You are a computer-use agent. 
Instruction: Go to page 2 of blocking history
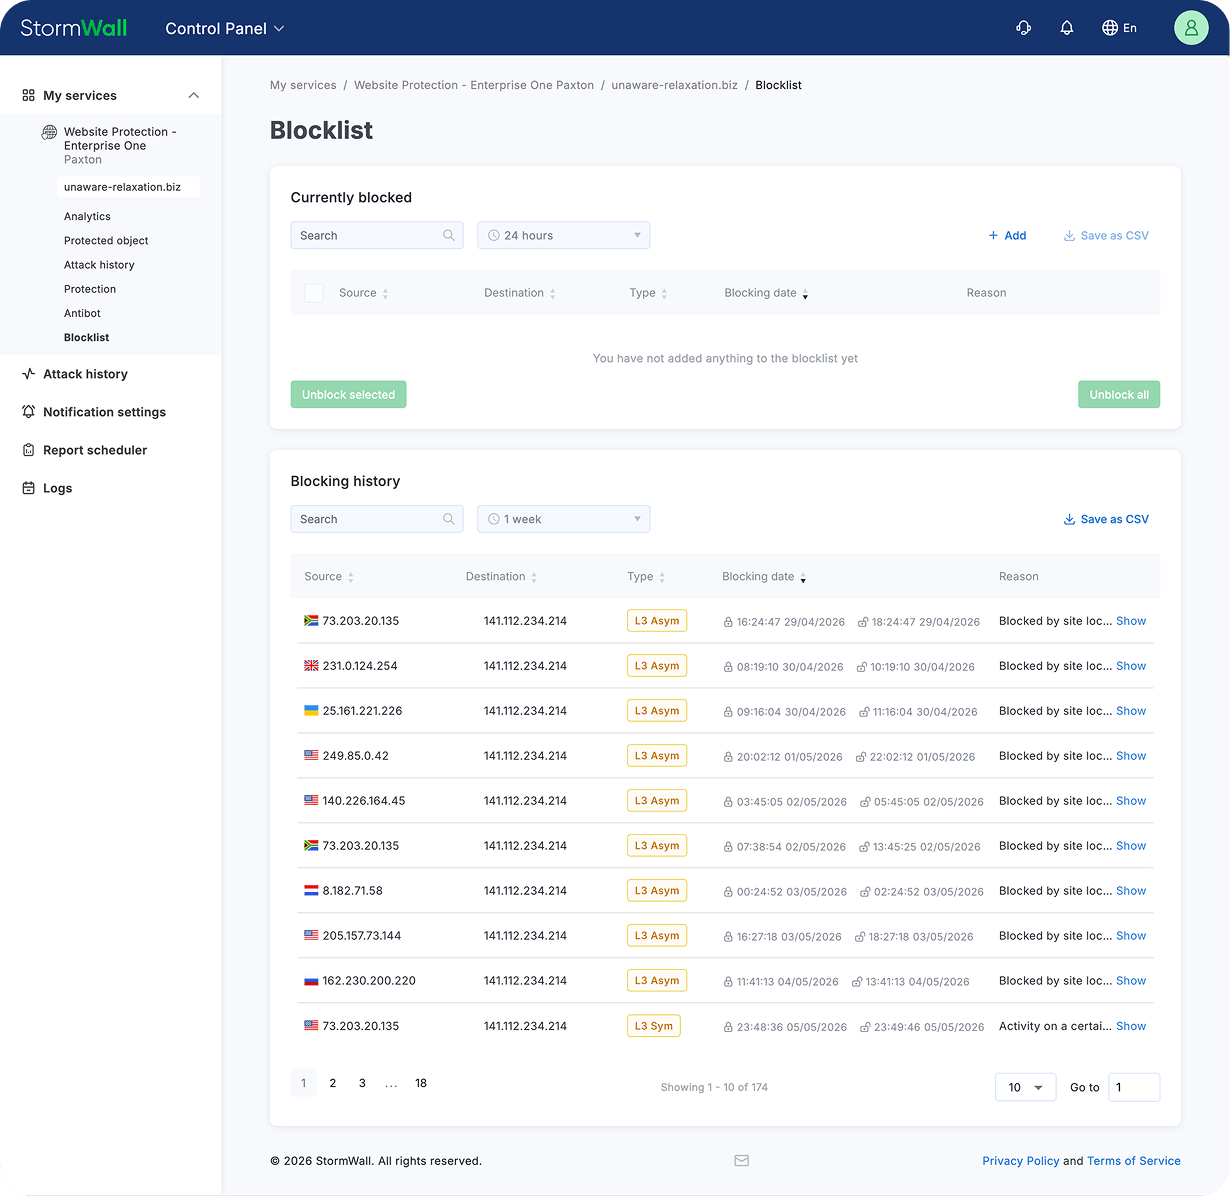point(333,1083)
